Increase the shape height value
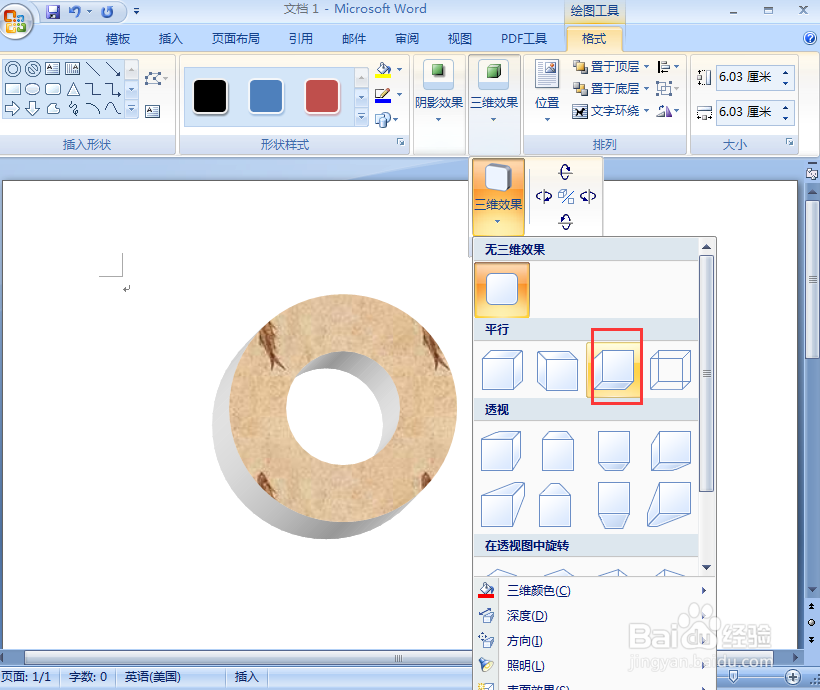The image size is (820, 690). 786,72
